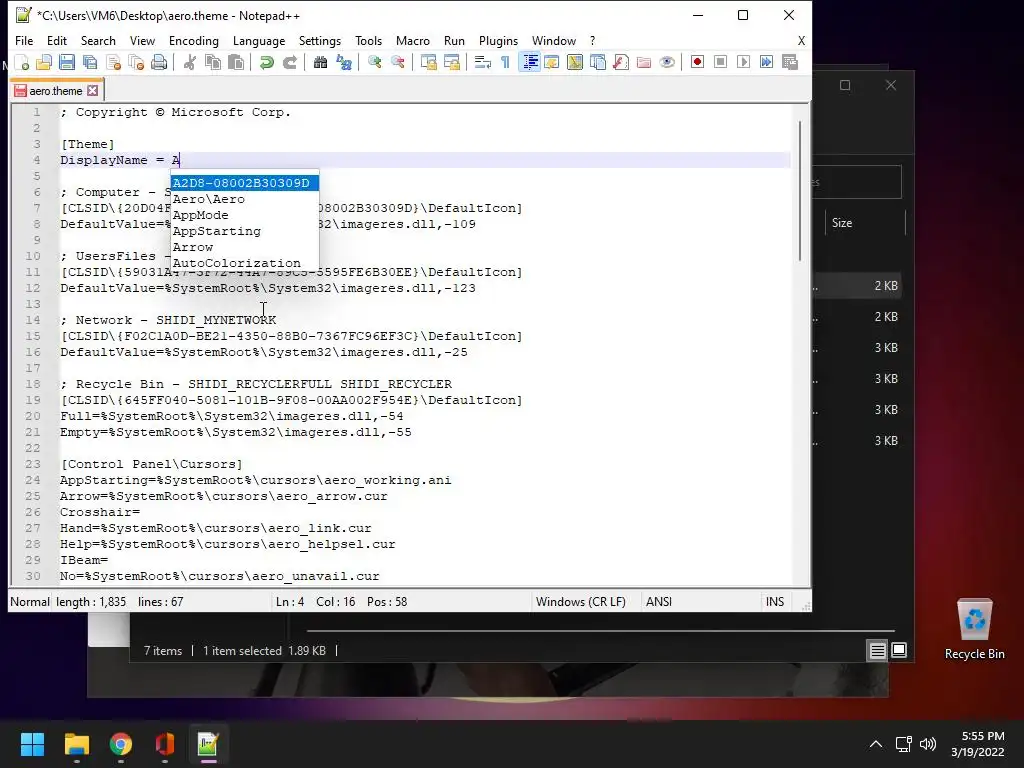
Task: Open the Function List icon
Action: pyautogui.click(x=620, y=62)
